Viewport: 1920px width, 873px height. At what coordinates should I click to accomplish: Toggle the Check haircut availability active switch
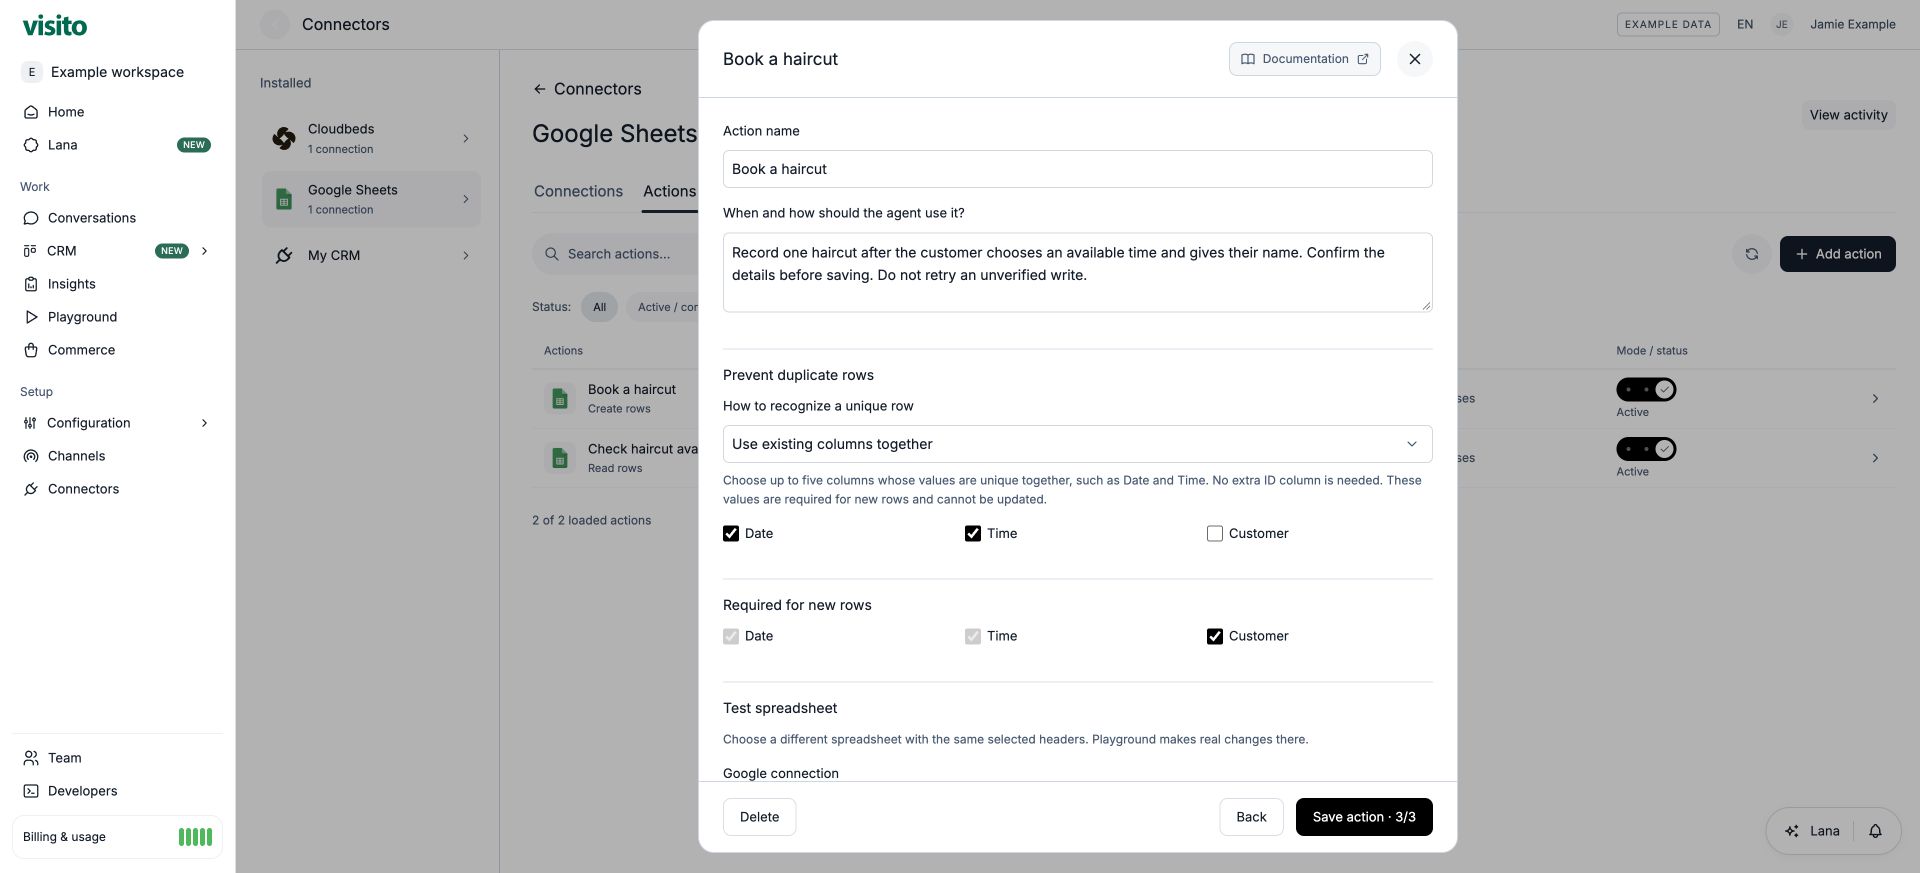point(1646,449)
